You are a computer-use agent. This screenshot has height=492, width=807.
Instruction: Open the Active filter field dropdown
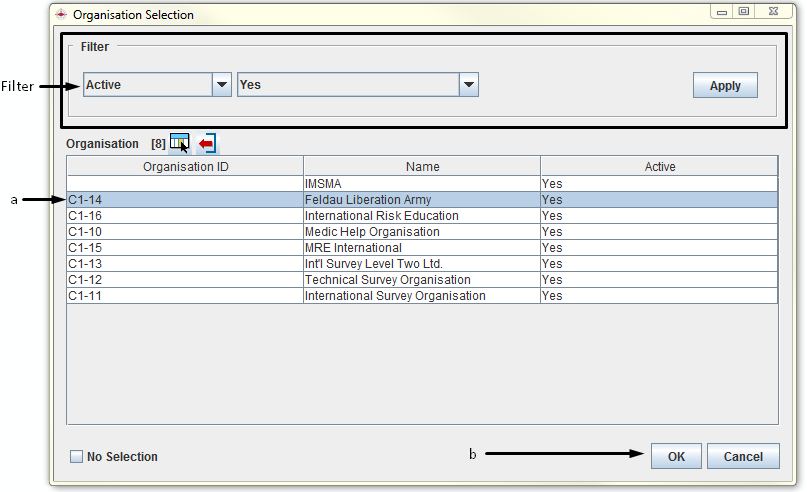(222, 85)
